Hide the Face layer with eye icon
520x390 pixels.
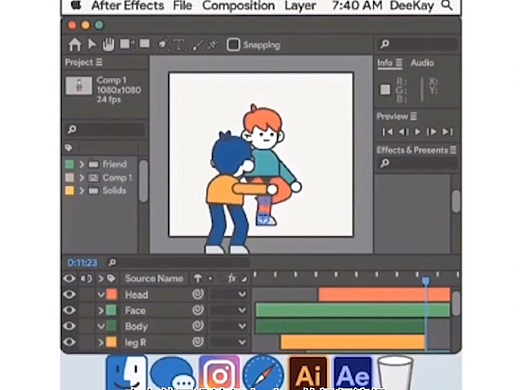click(69, 310)
